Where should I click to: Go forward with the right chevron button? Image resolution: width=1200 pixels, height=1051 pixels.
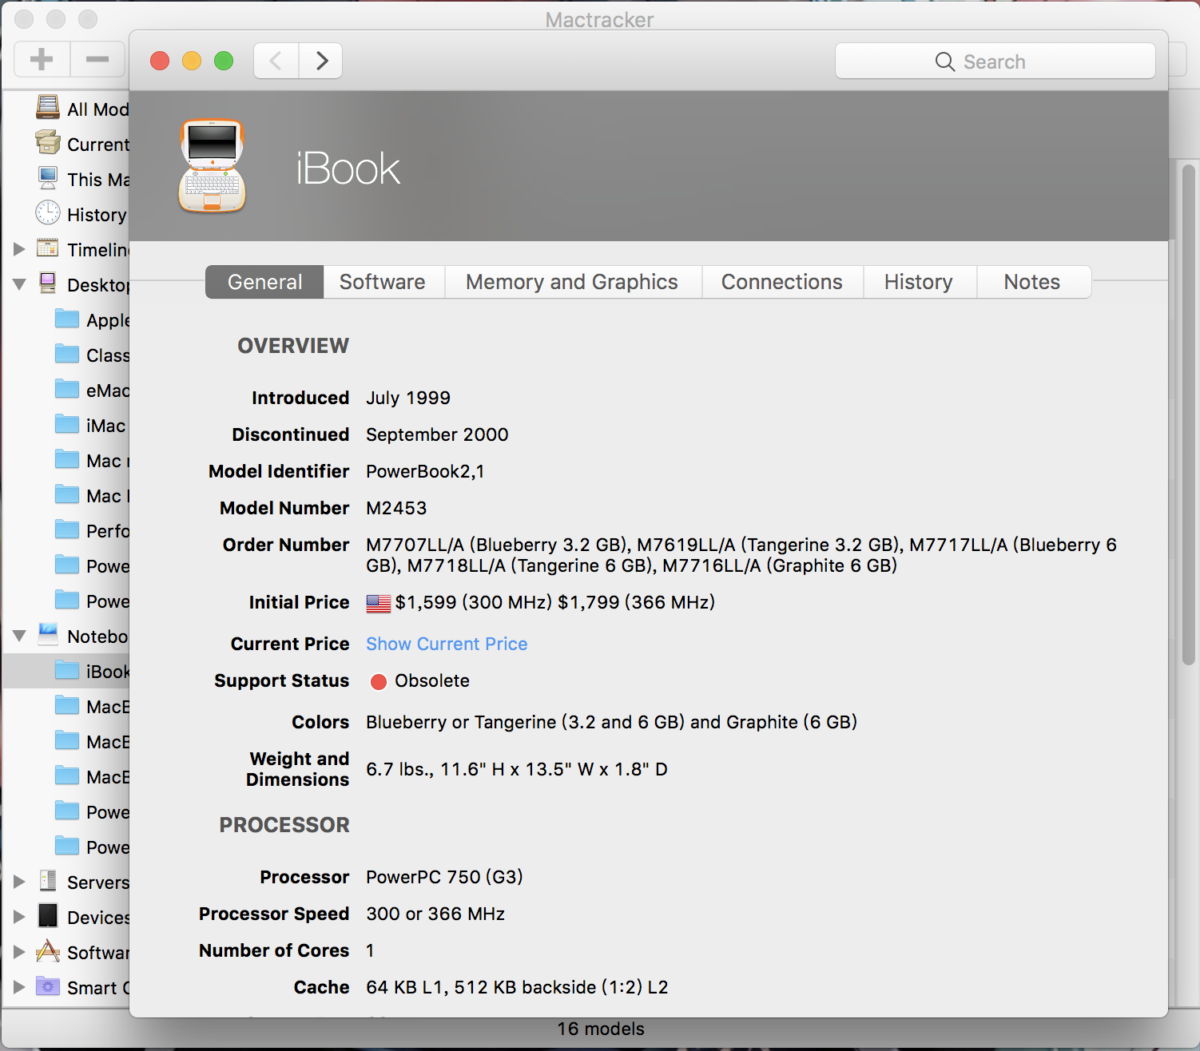pyautogui.click(x=321, y=61)
